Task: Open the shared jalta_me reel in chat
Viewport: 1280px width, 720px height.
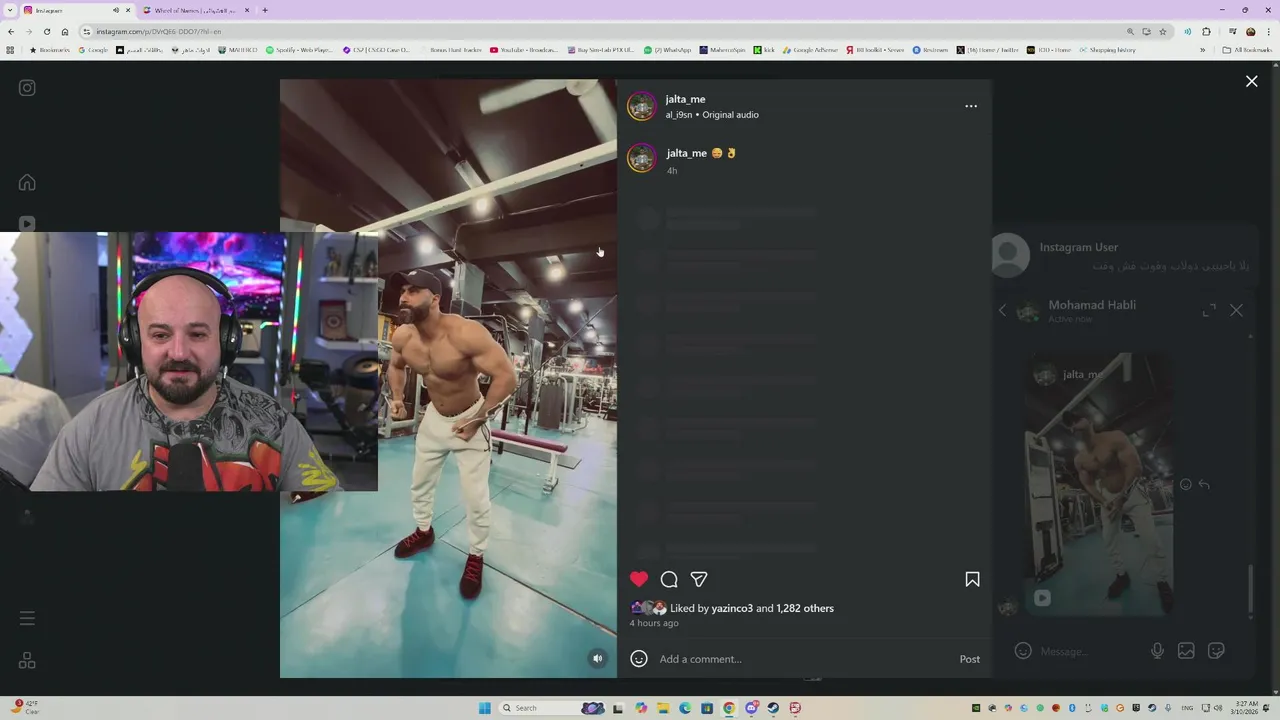Action: coord(1097,484)
